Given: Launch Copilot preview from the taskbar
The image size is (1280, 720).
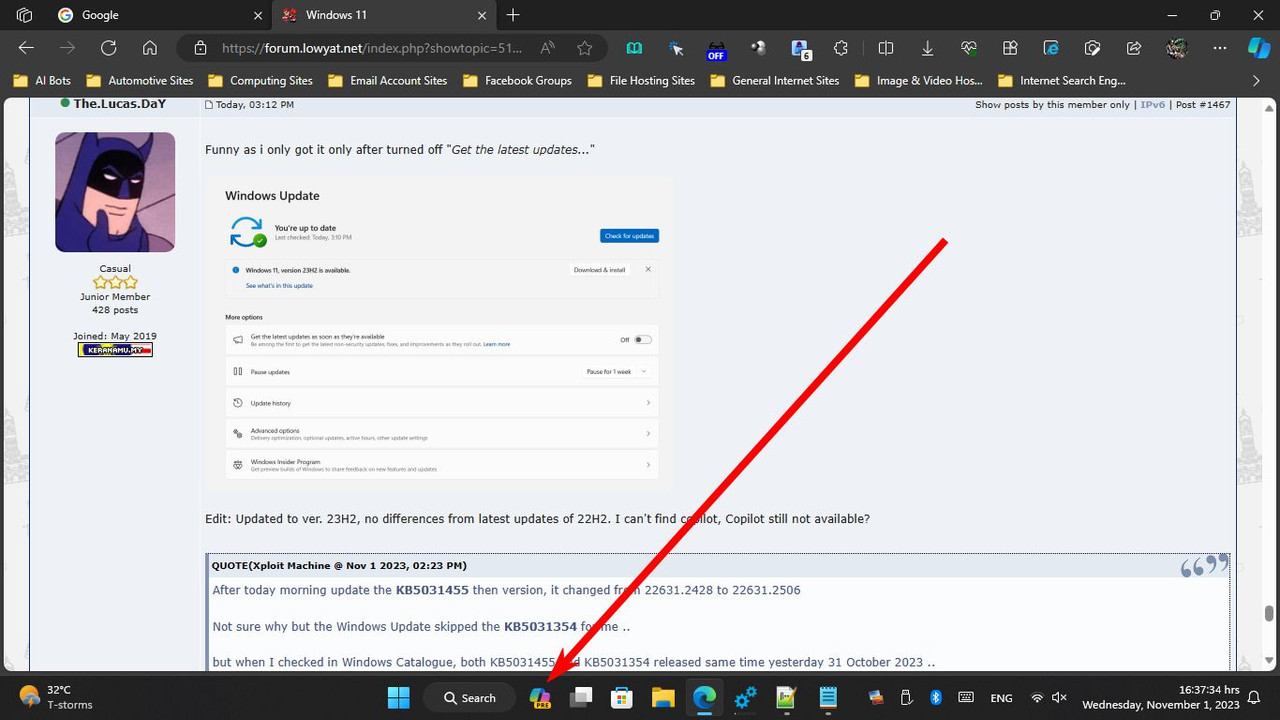Looking at the screenshot, I should point(540,698).
